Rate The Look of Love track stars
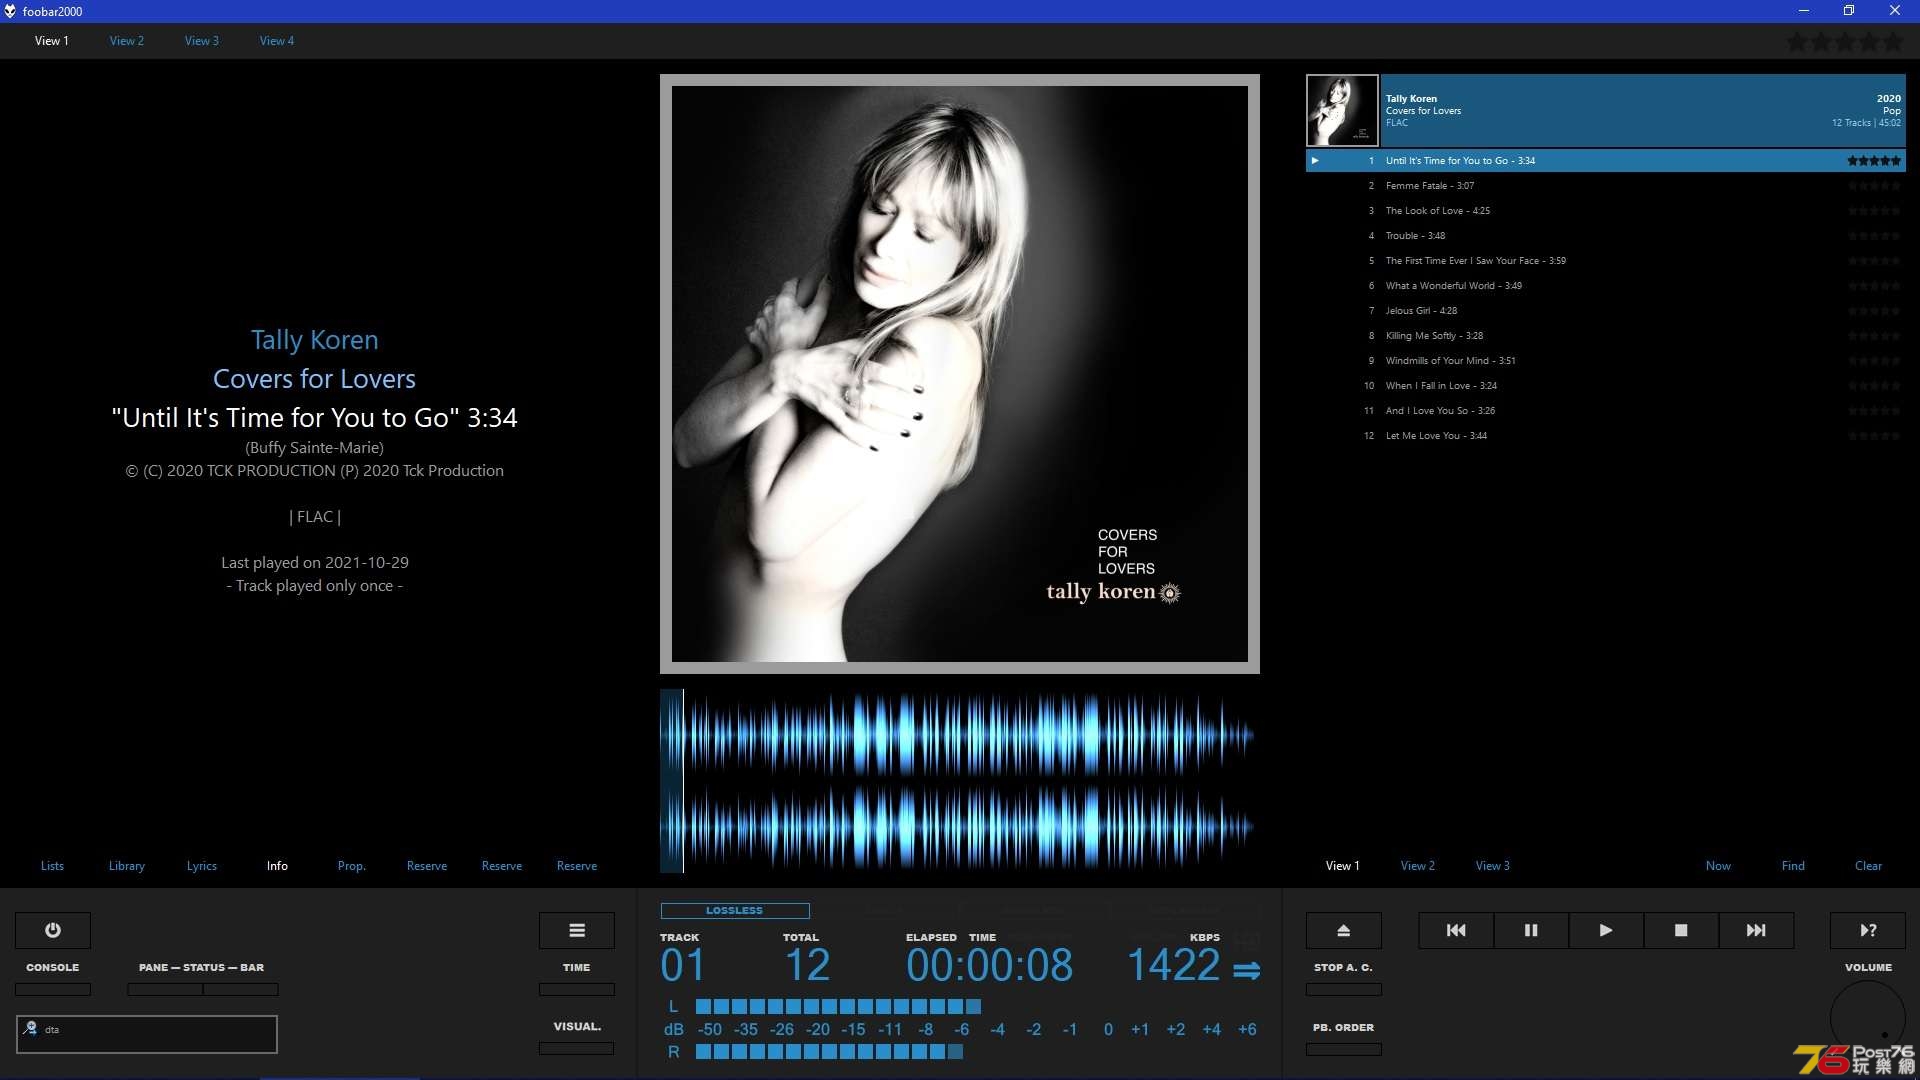This screenshot has width=1920, height=1080. point(1874,211)
